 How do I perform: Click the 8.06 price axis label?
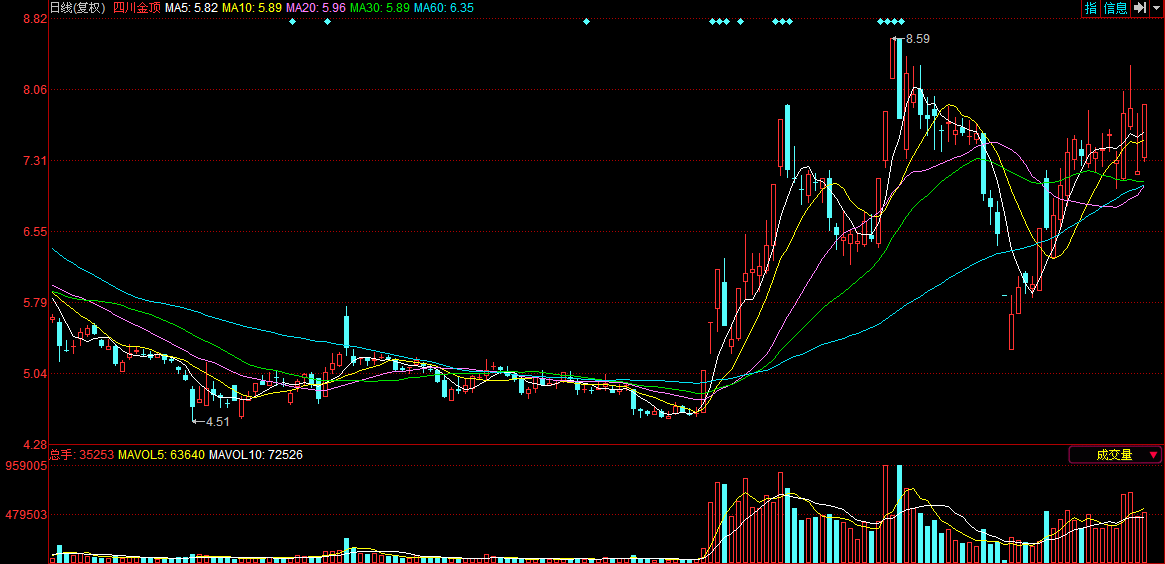click(36, 90)
